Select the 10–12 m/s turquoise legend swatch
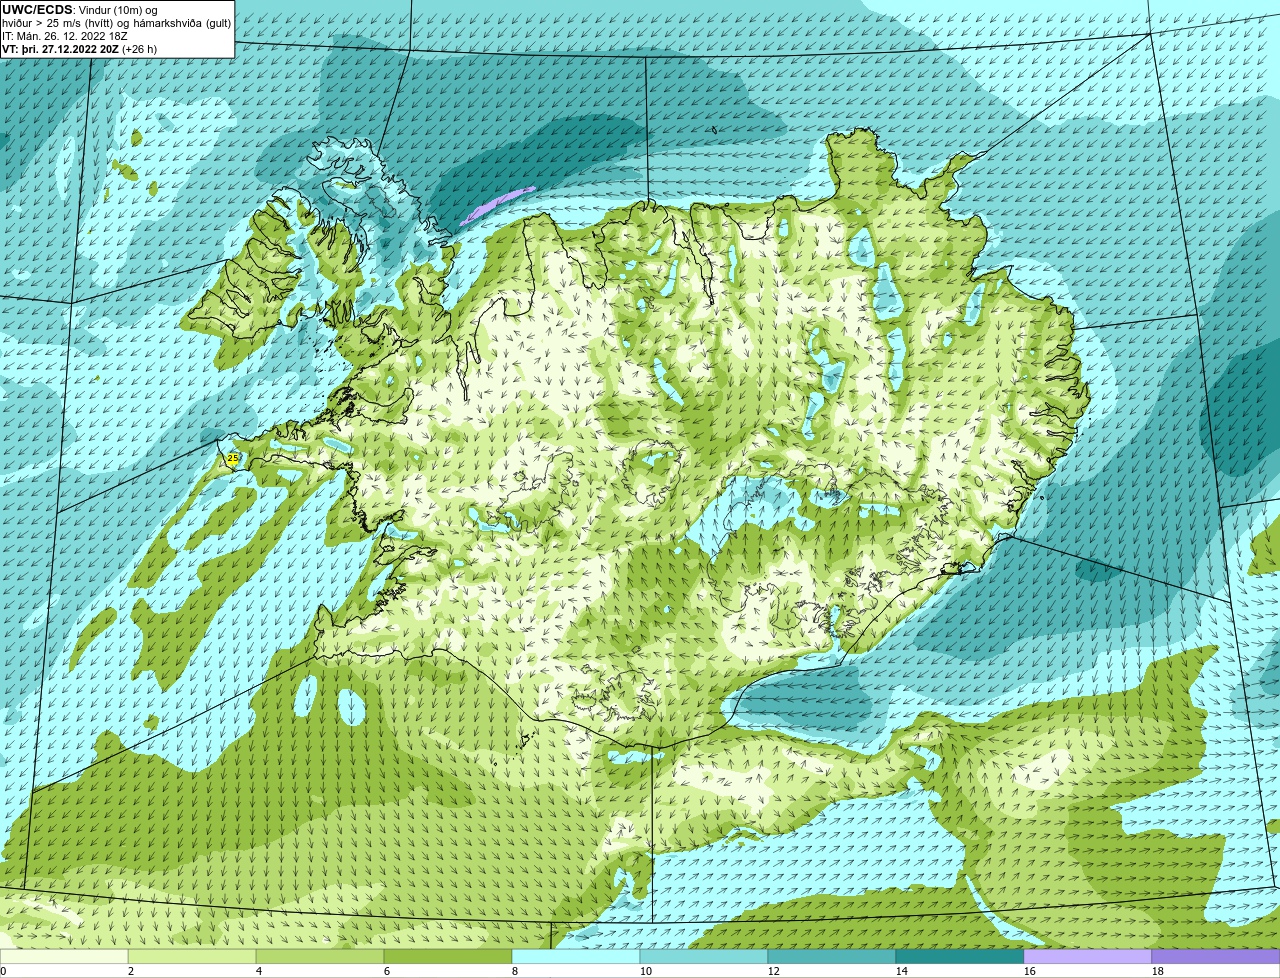 tap(704, 956)
